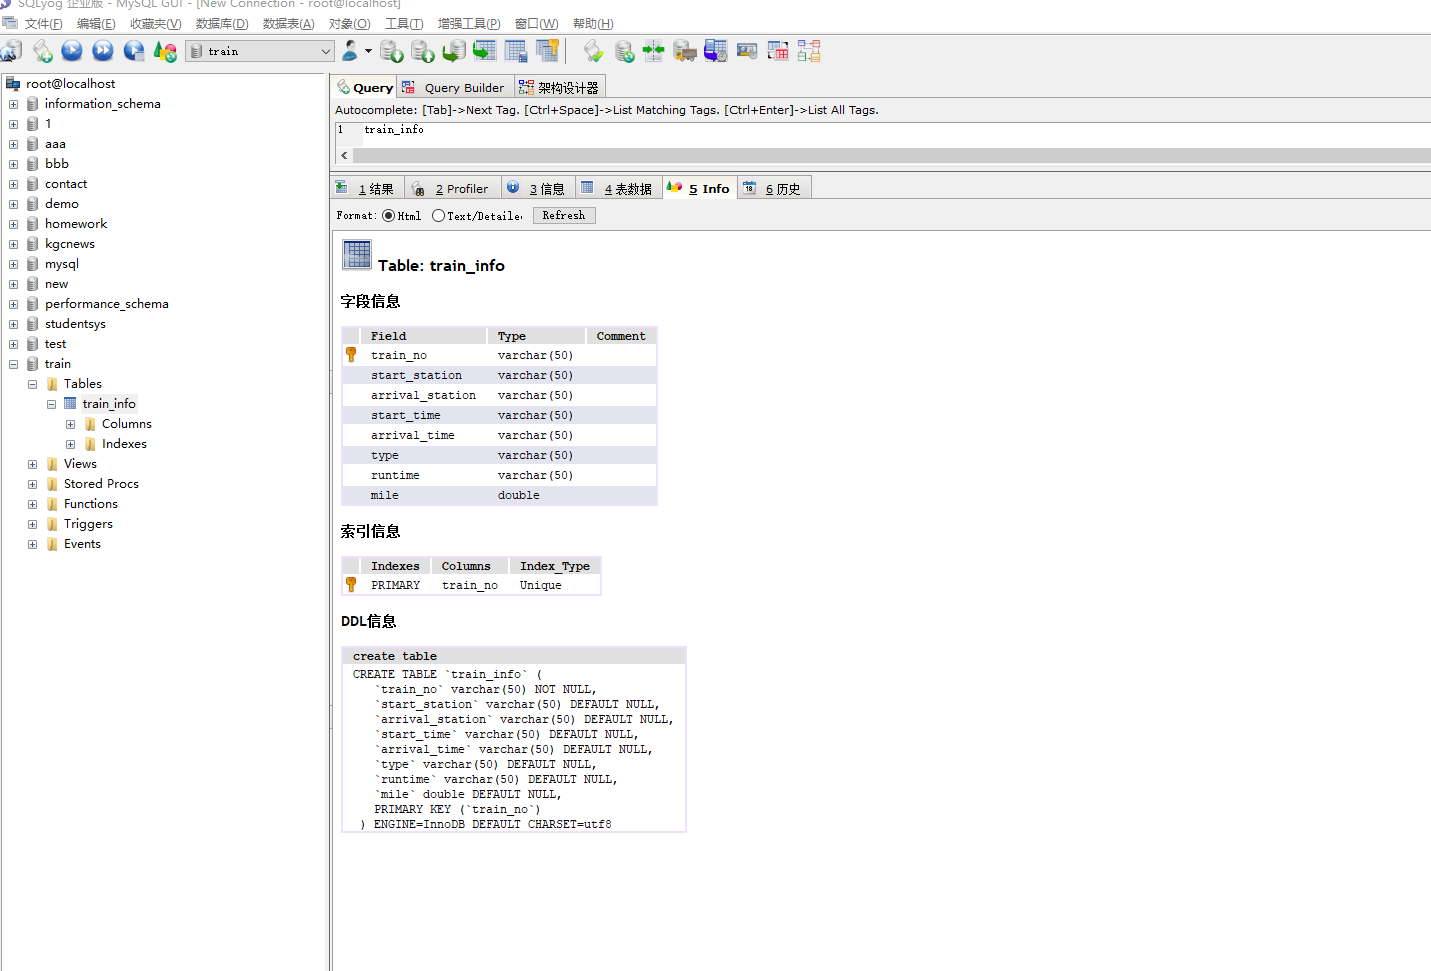Open the train database dropdown
Viewport: 1431px width, 971px height.
(x=325, y=51)
